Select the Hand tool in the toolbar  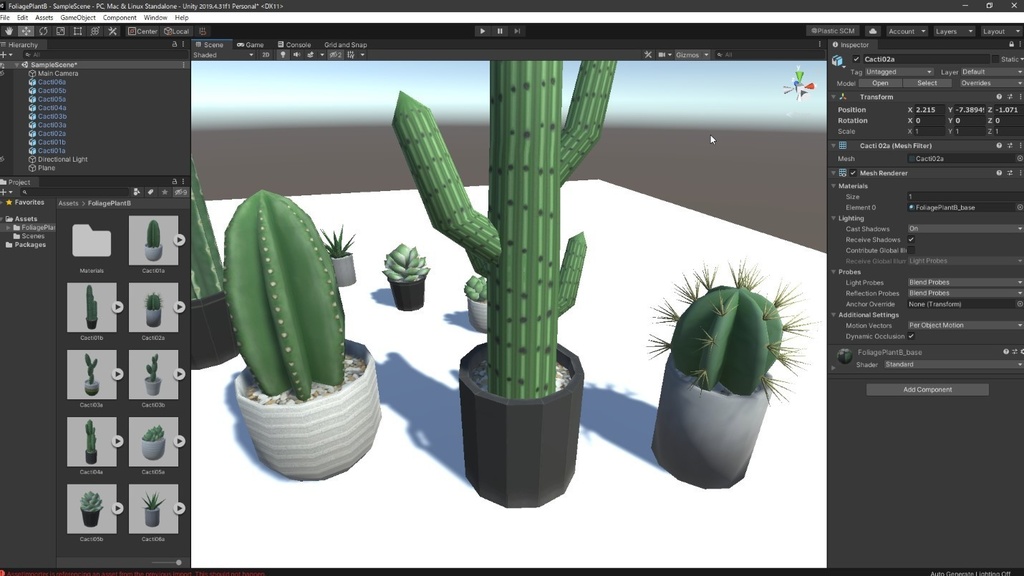(x=9, y=31)
